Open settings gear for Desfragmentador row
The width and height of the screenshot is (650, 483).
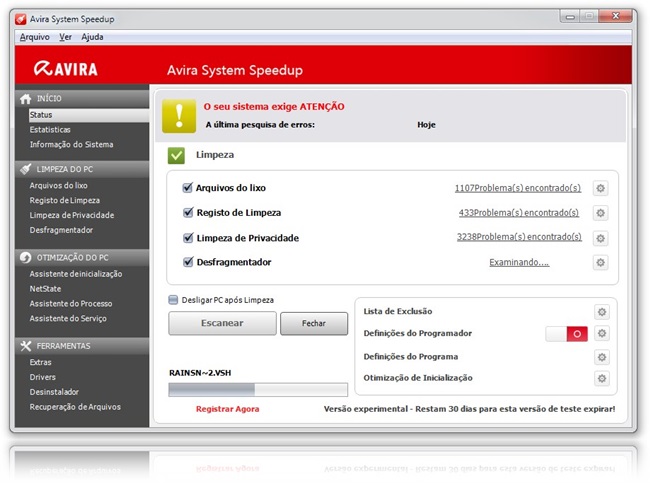600,262
